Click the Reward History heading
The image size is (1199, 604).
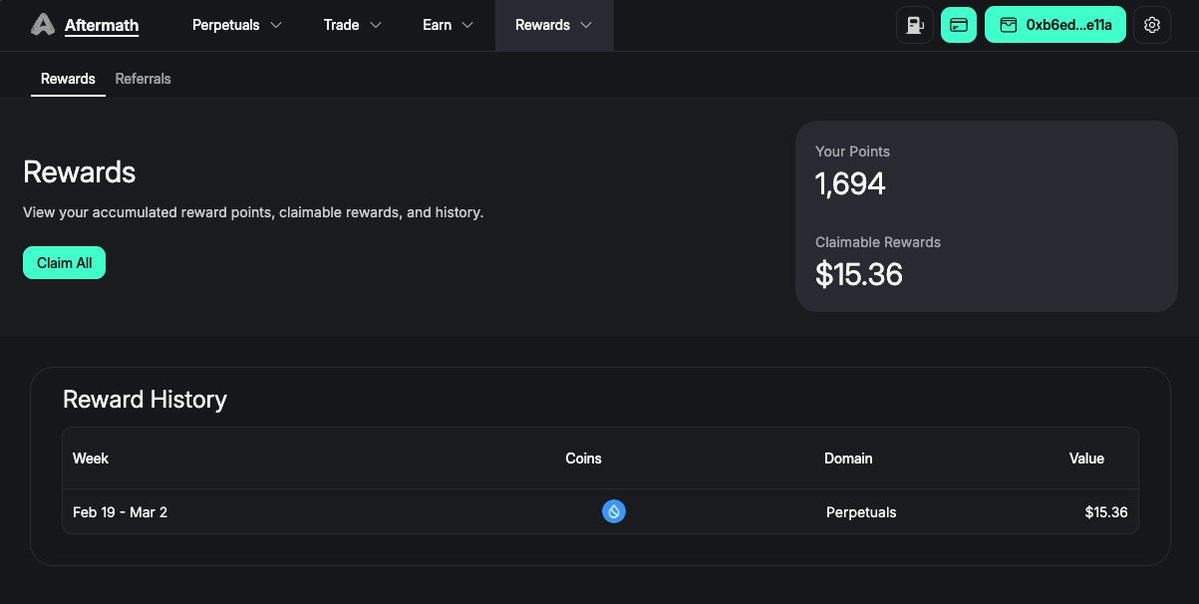(145, 399)
